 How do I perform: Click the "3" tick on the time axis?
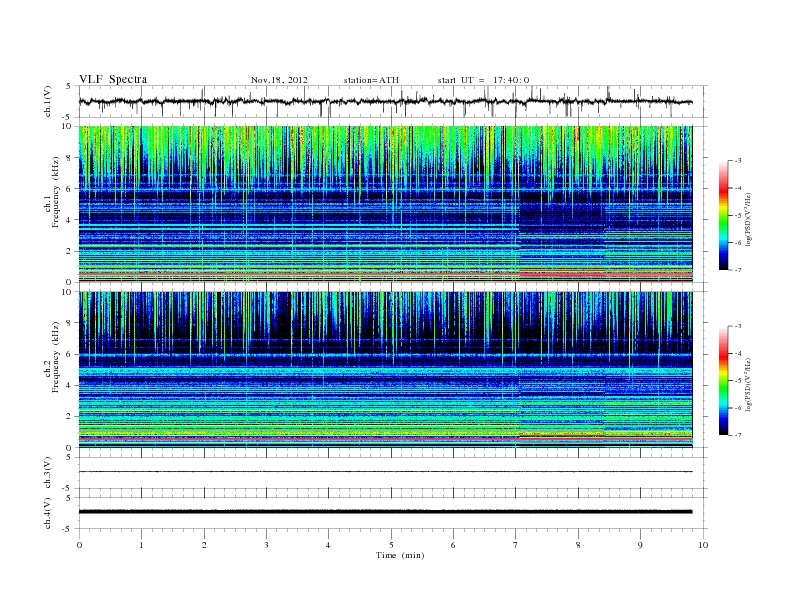click(x=266, y=545)
